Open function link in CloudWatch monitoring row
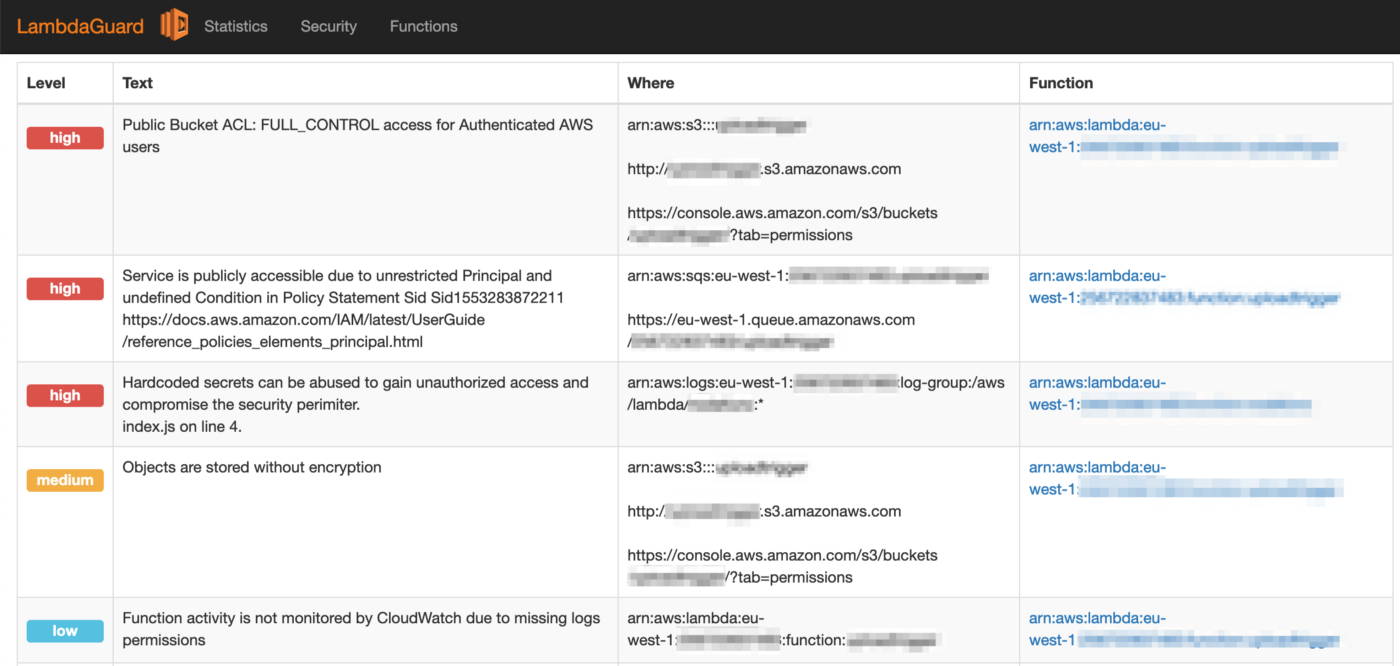 tap(1183, 629)
